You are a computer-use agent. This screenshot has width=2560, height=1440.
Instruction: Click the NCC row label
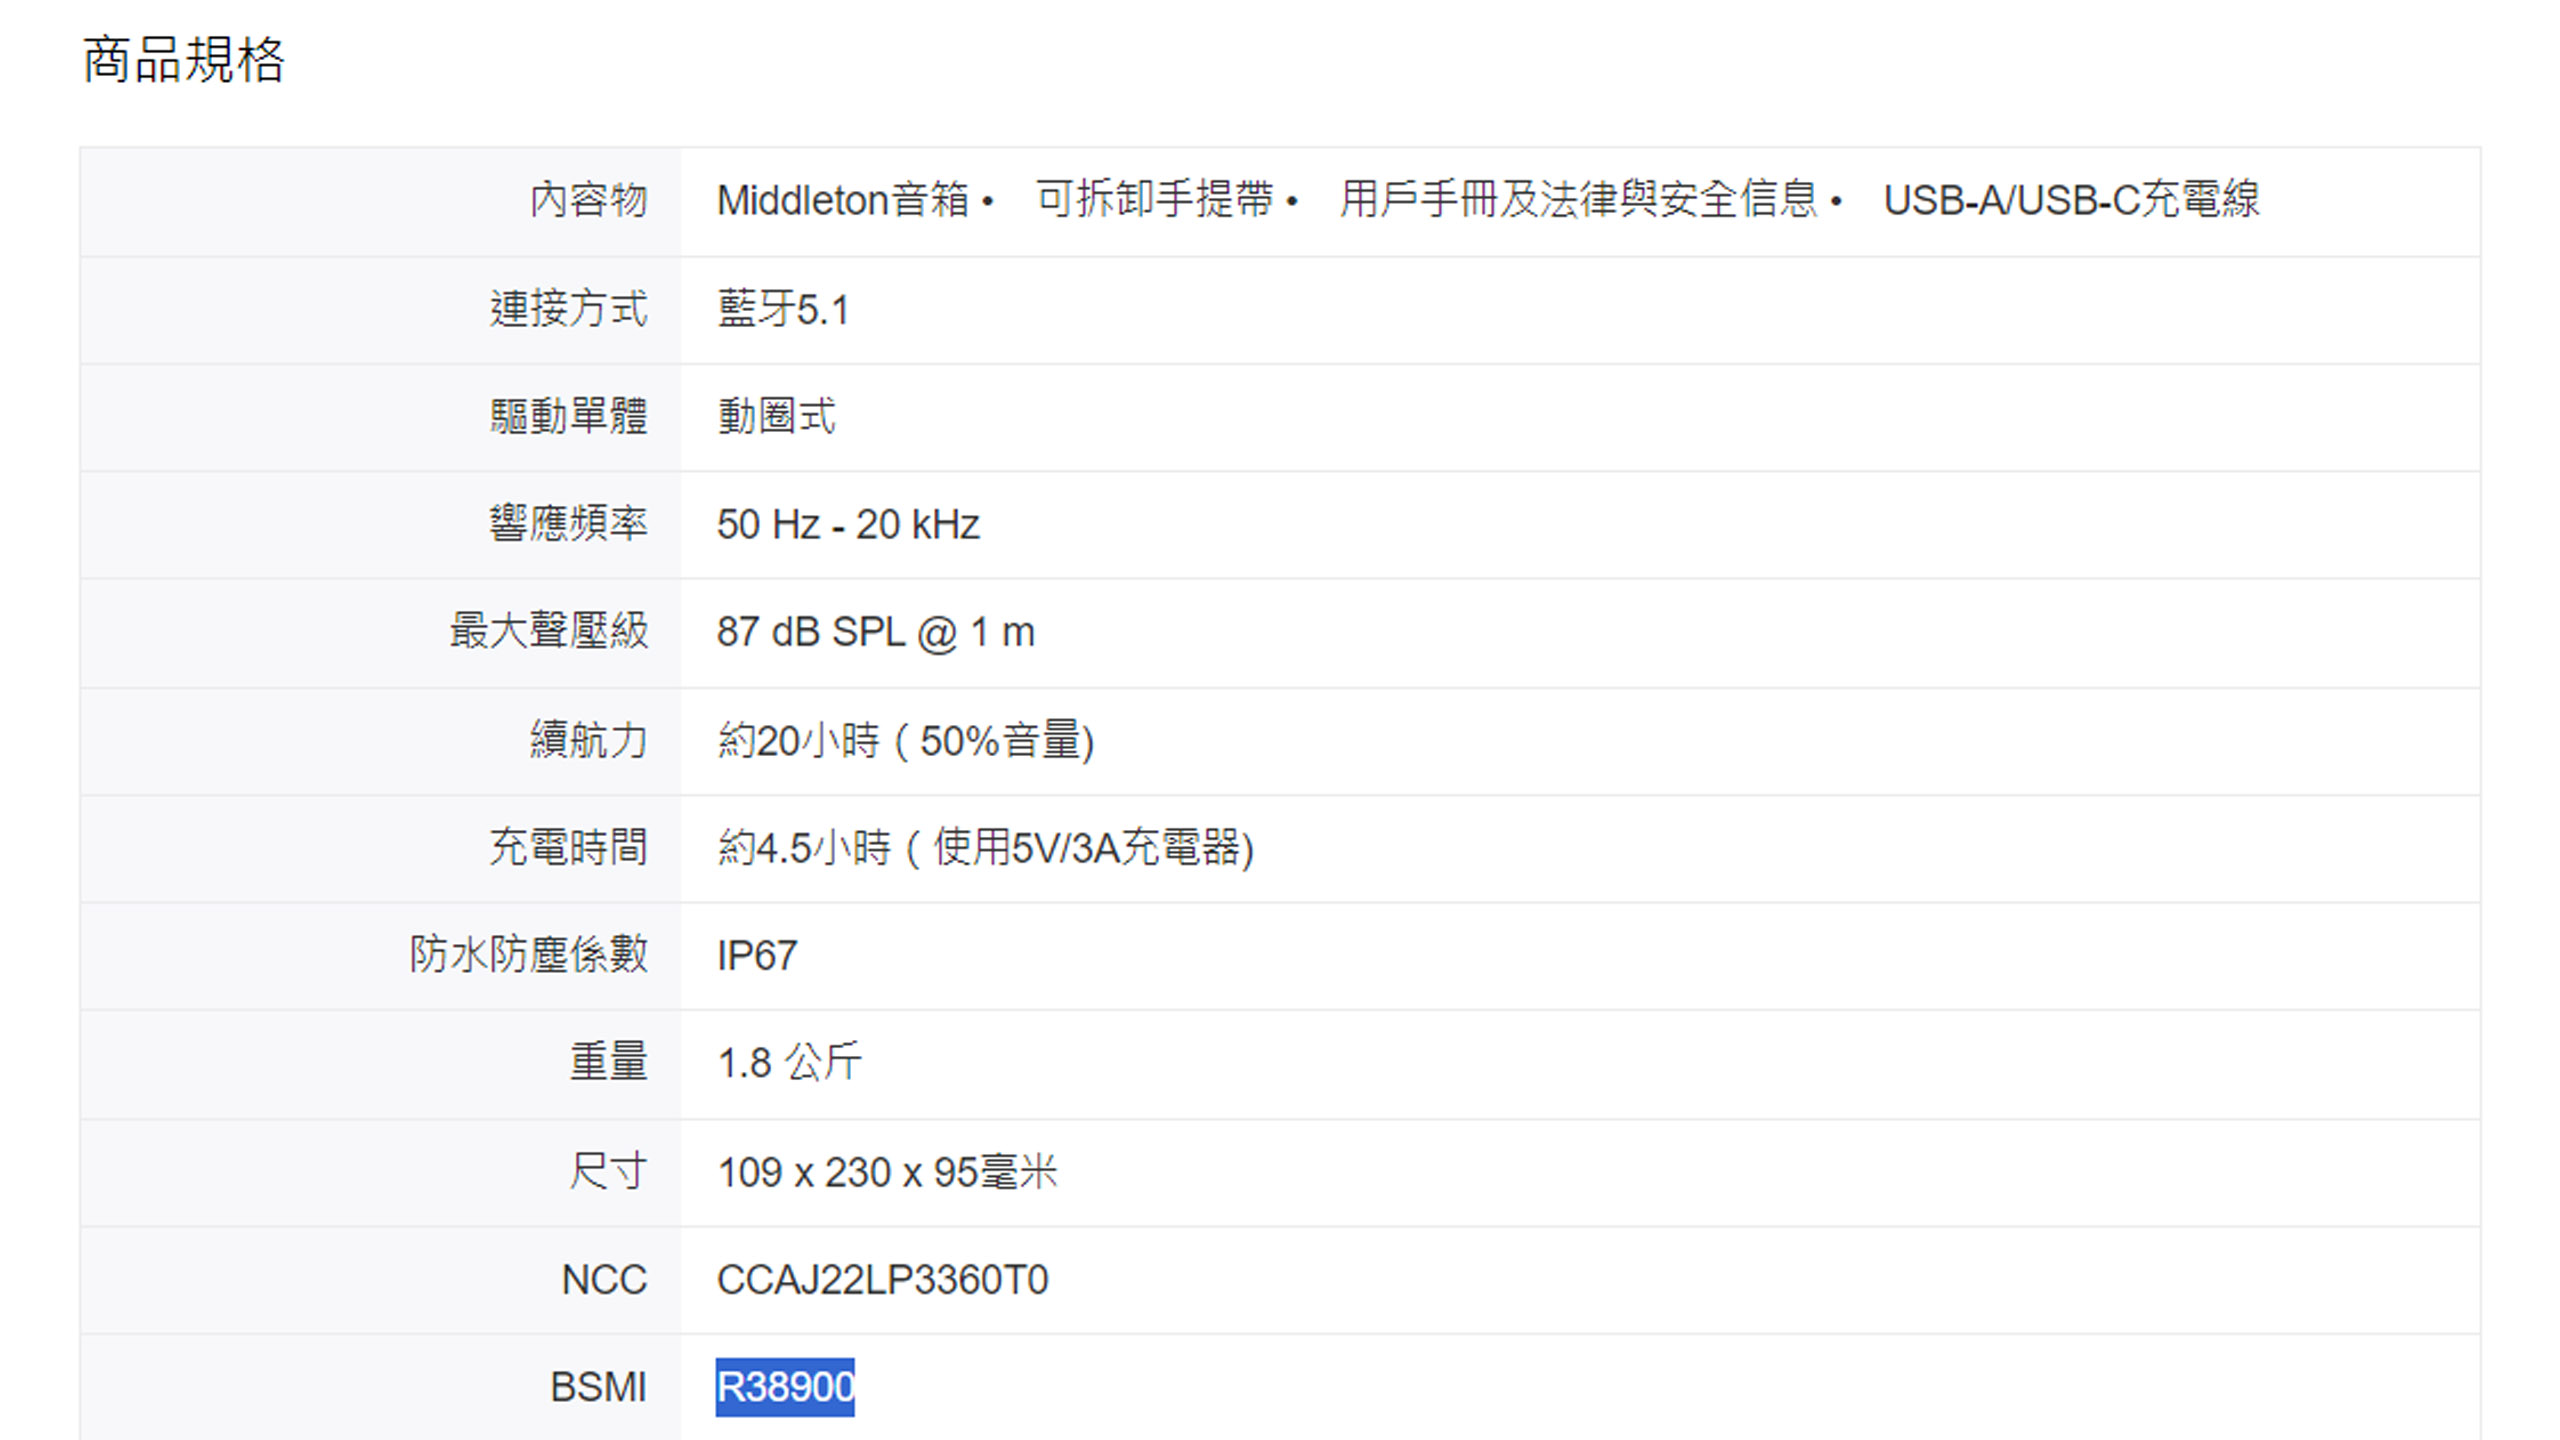click(604, 1280)
